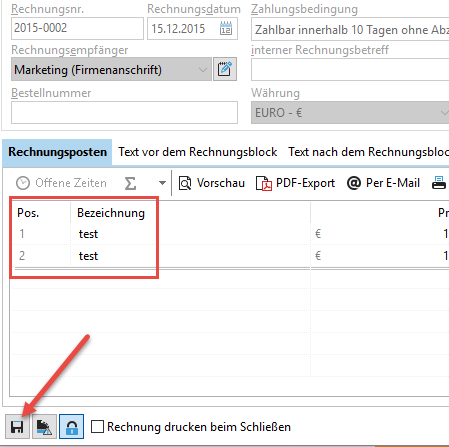Click the printer icon in the toolbar
Viewport: 449px width, 447px height.
coord(439,183)
